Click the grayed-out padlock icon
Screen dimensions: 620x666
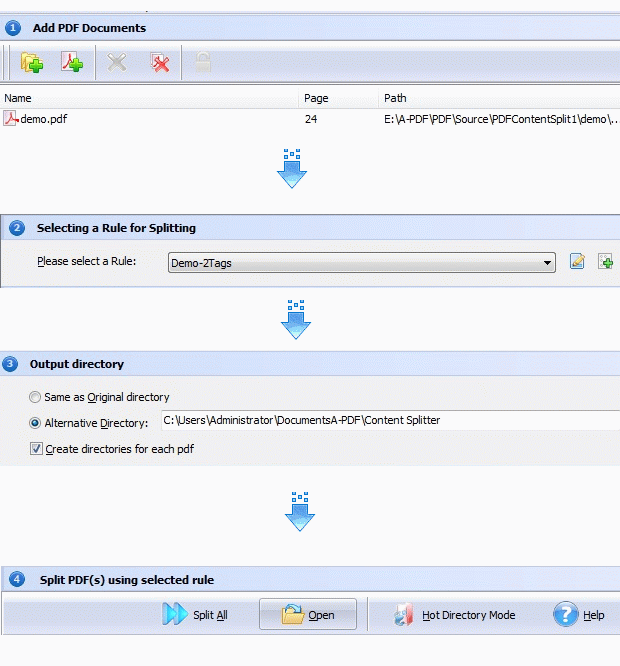203,62
